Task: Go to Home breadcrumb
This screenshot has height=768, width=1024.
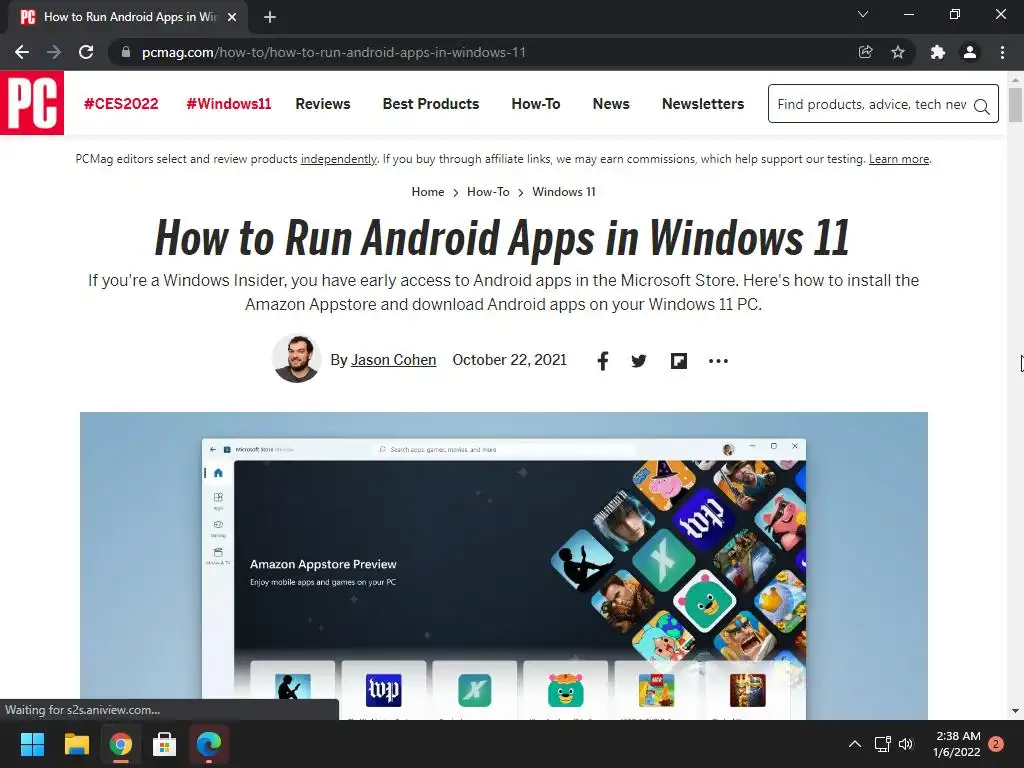Action: [428, 192]
